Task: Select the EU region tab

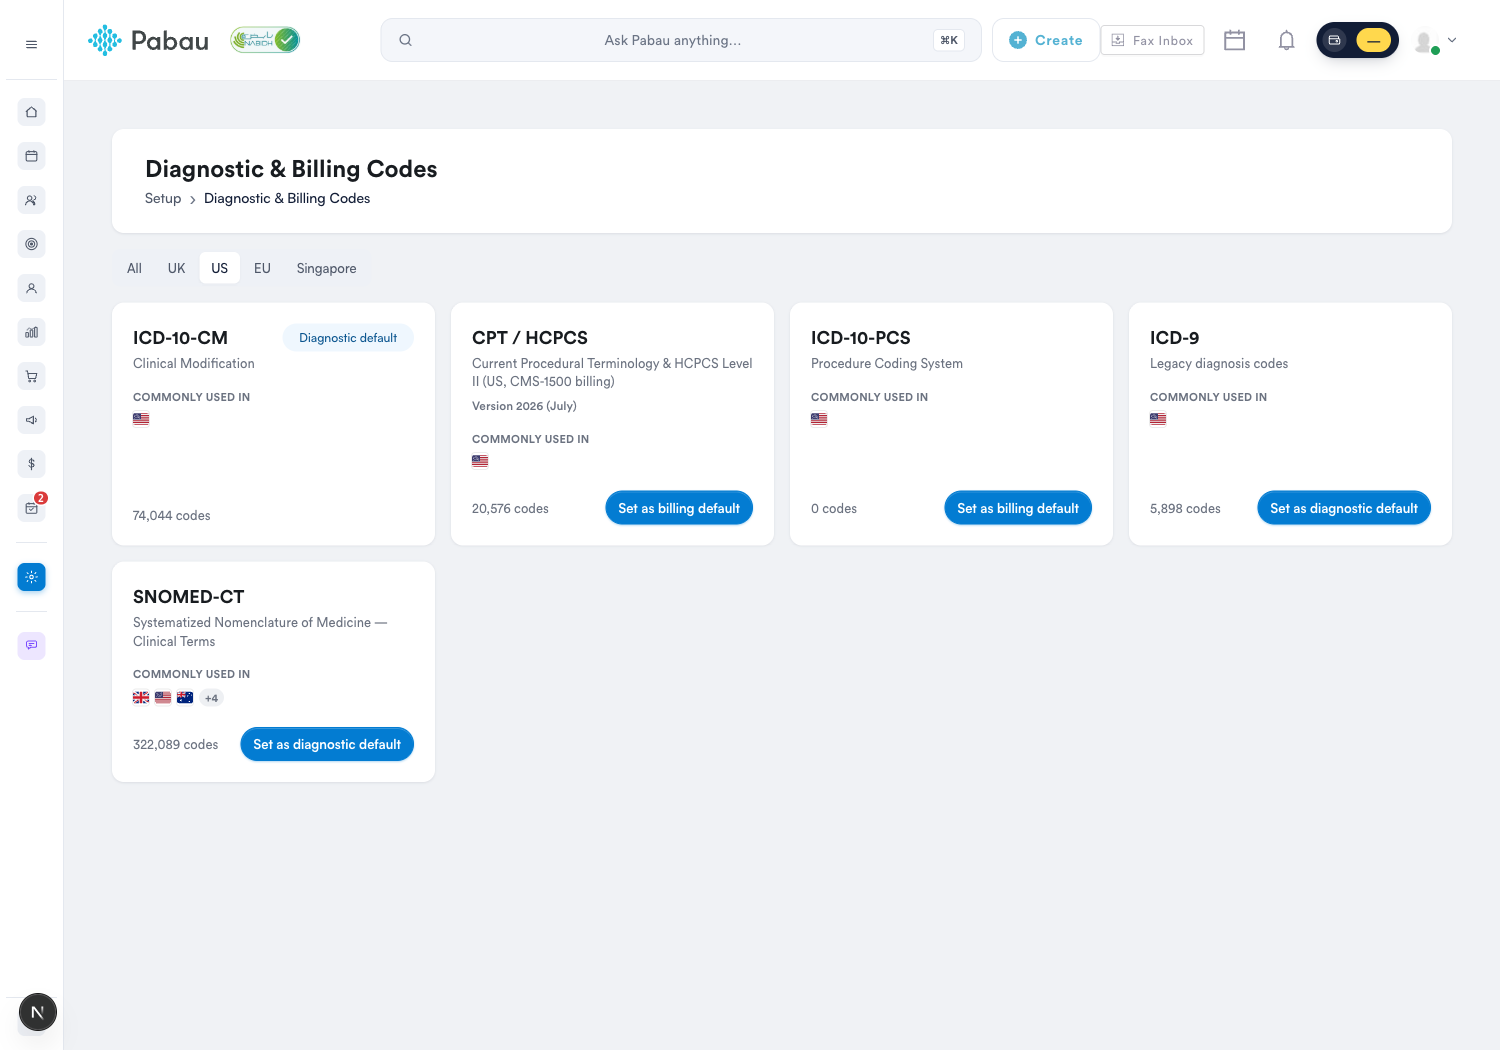Action: (262, 268)
